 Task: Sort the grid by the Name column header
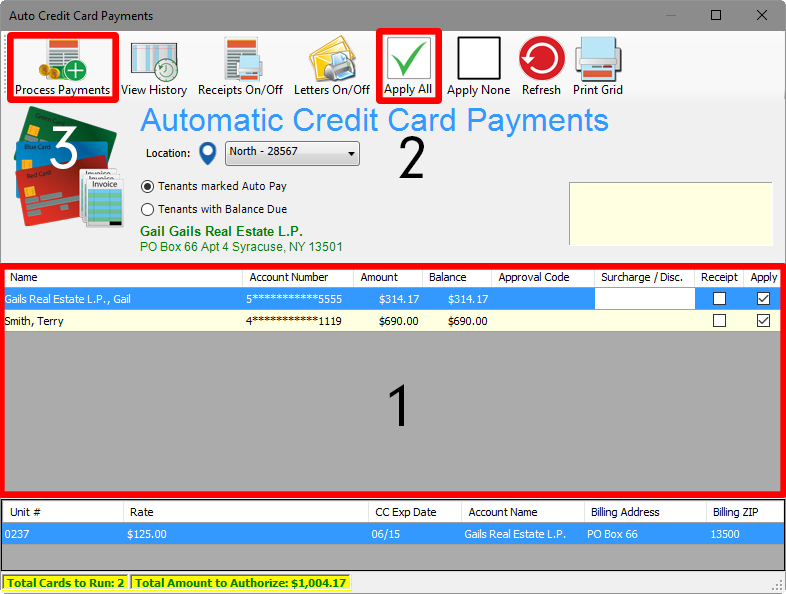click(122, 277)
